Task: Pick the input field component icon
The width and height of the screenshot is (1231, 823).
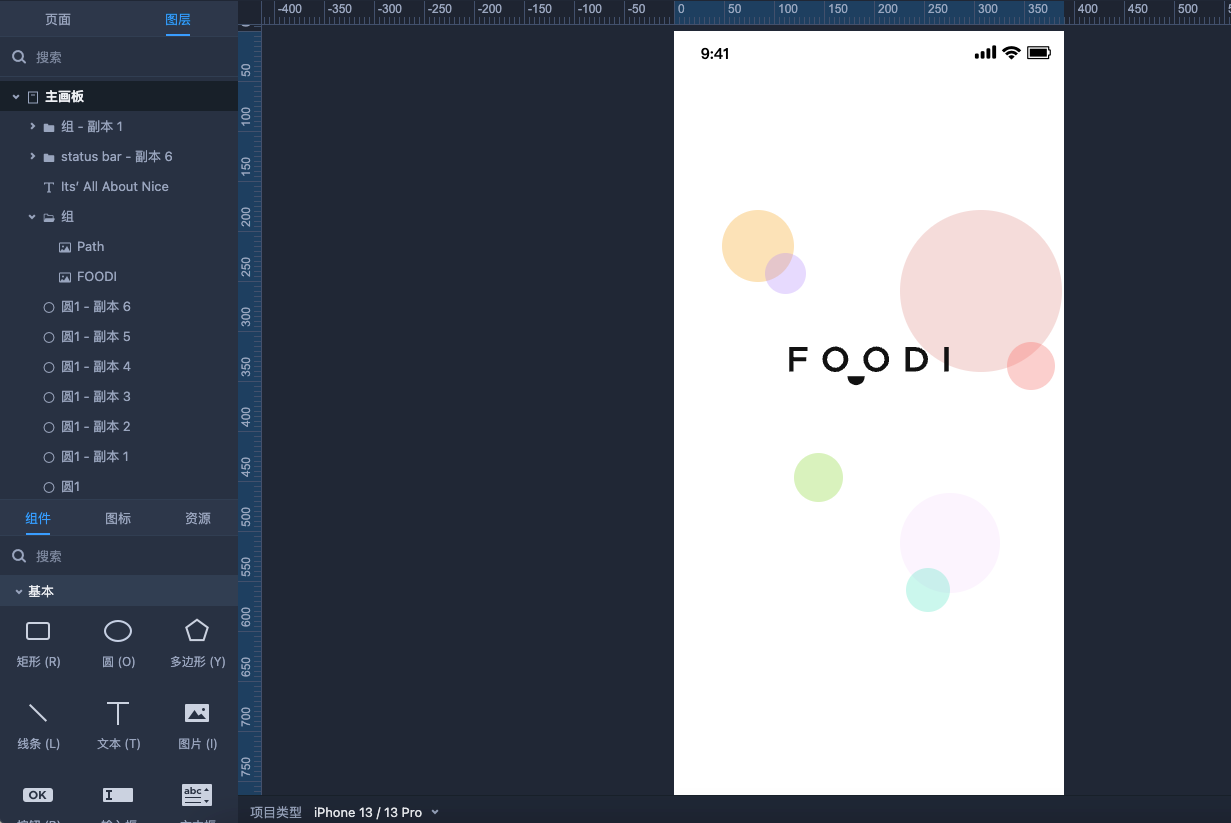Action: (x=118, y=795)
